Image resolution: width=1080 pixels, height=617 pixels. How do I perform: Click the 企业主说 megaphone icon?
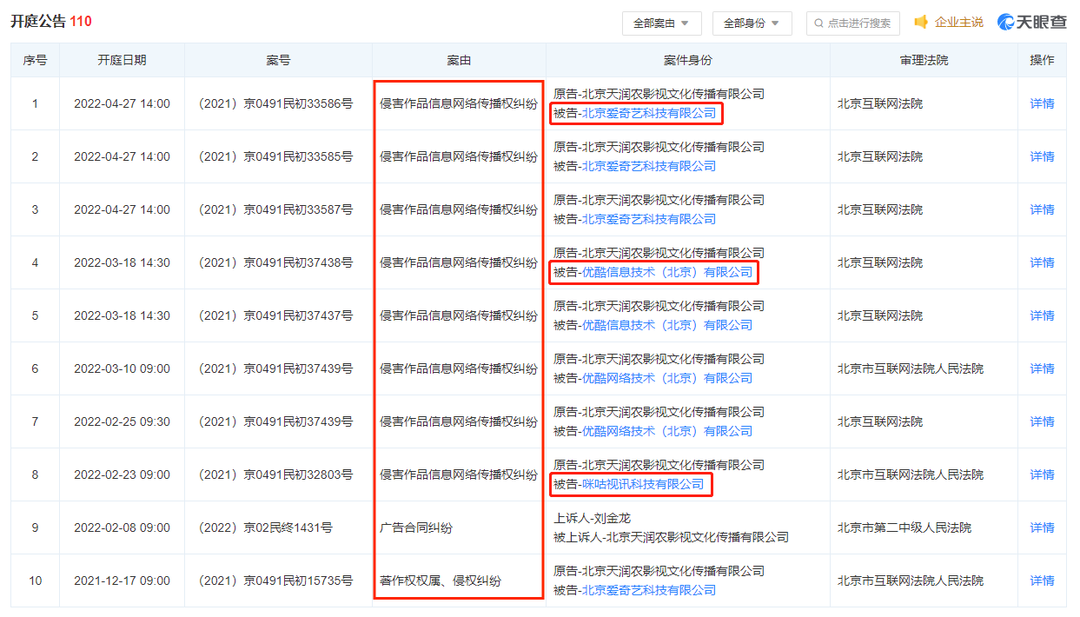point(921,22)
